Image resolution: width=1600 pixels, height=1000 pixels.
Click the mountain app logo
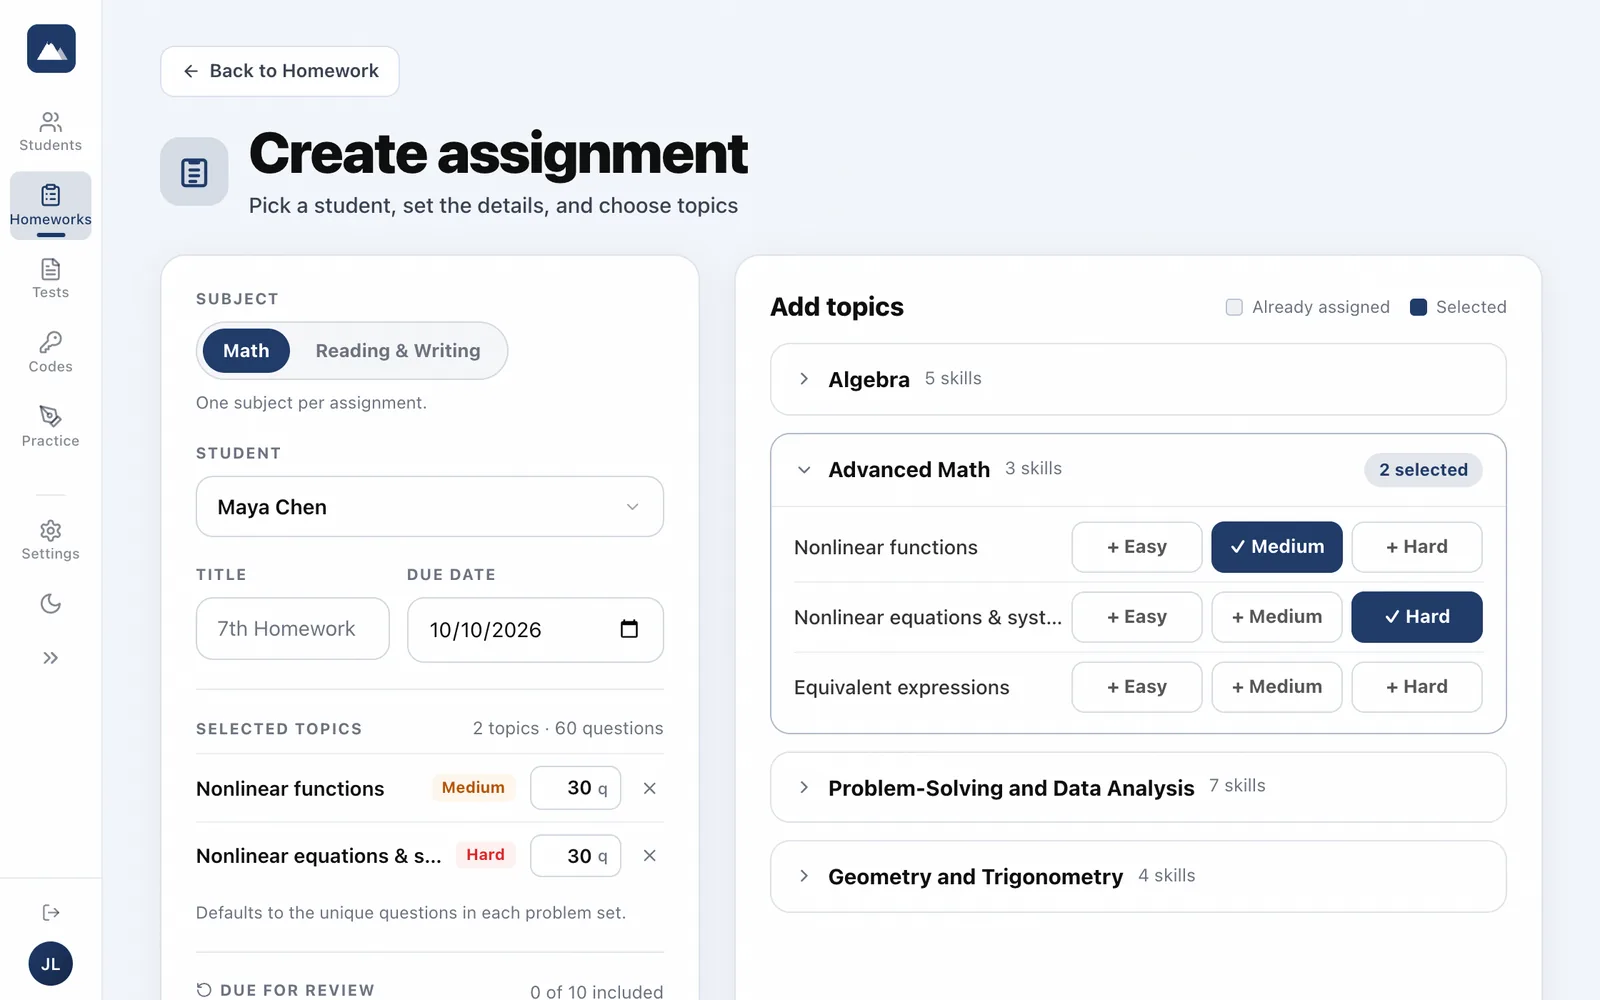tap(51, 49)
